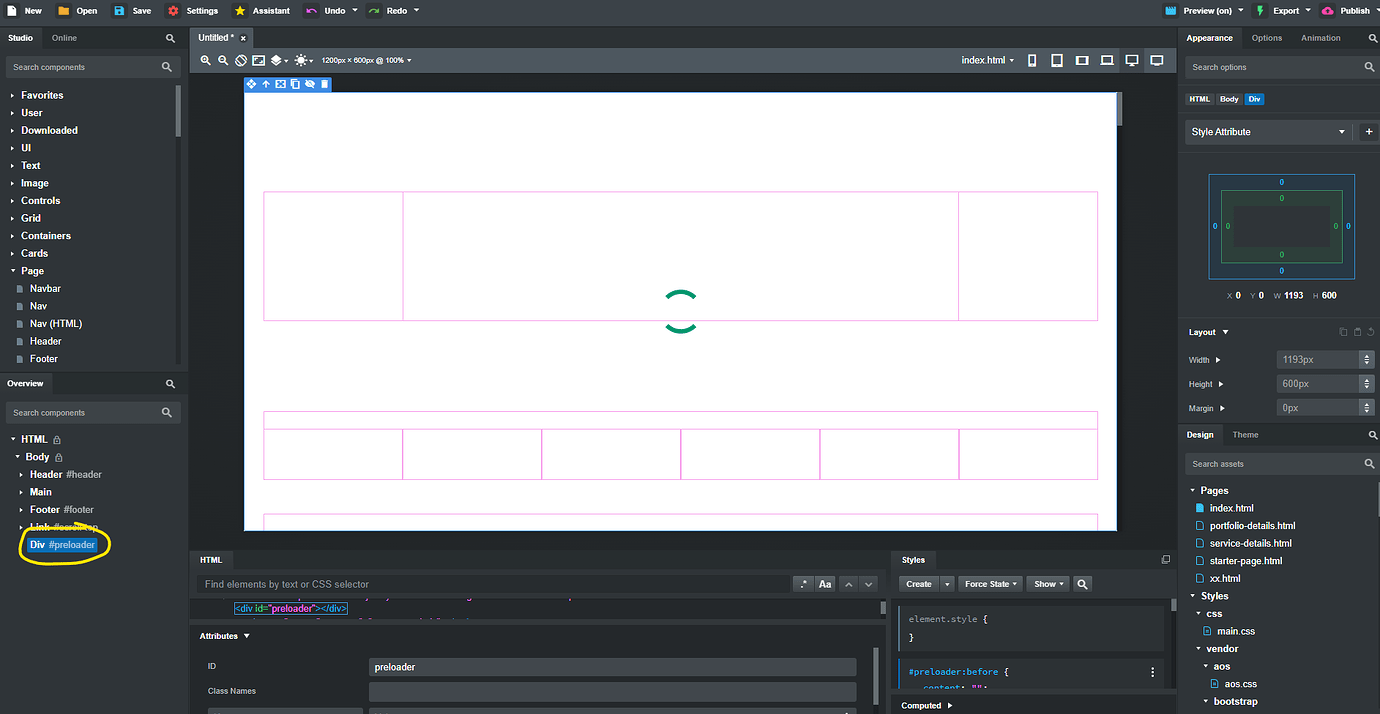
Task: Open the Preview (on) dropdown
Action: (x=1241, y=11)
